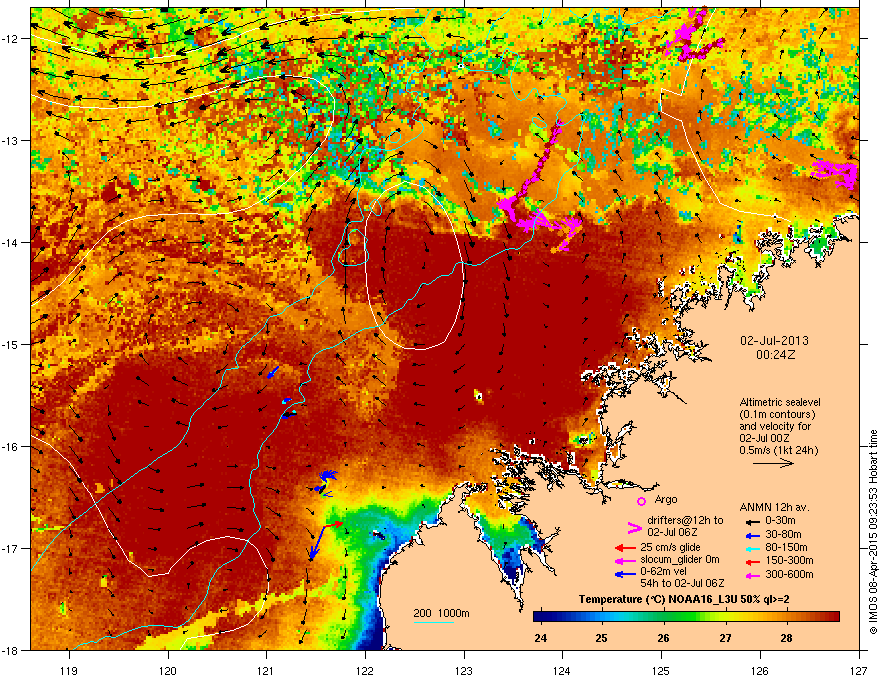This screenshot has width=880, height=680.
Task: Click the cyan arrow beside '80-150m' ANMN entry
Action: pyautogui.click(x=753, y=548)
